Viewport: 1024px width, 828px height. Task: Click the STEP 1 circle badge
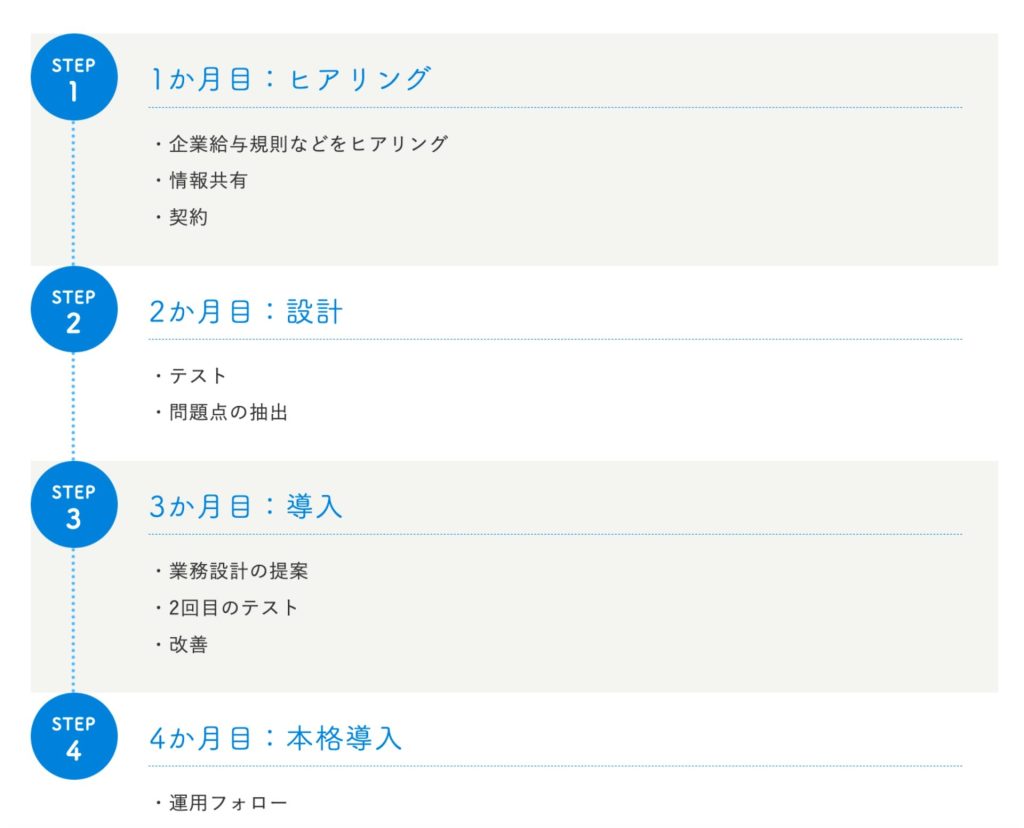tap(74, 77)
